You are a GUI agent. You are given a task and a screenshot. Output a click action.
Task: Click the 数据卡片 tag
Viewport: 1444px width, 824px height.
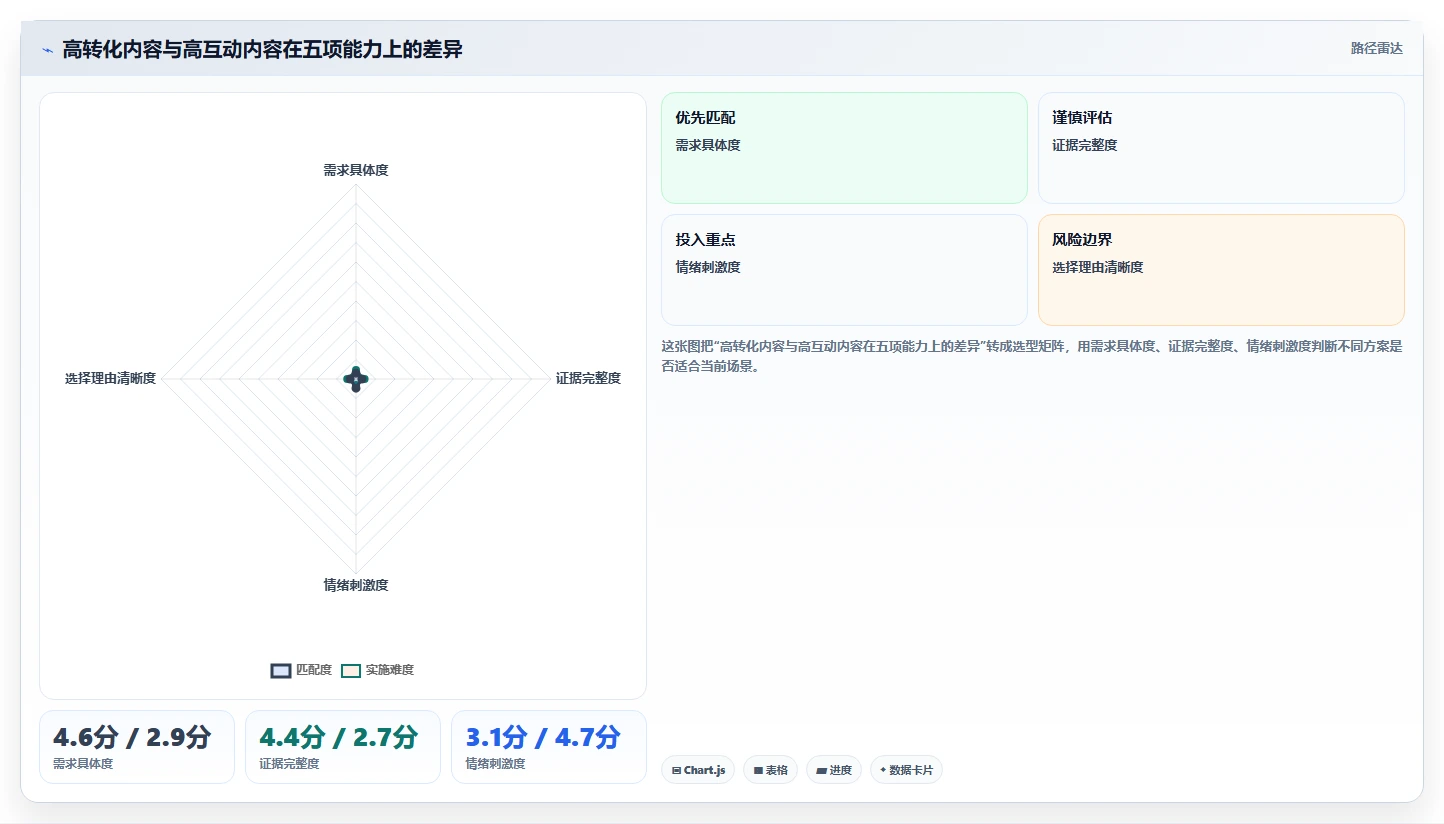906,770
